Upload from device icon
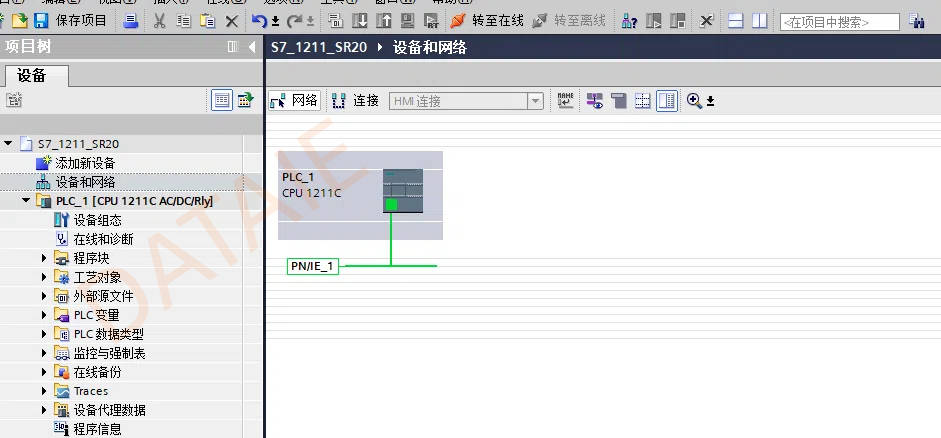This screenshot has width=941, height=438. tap(383, 22)
